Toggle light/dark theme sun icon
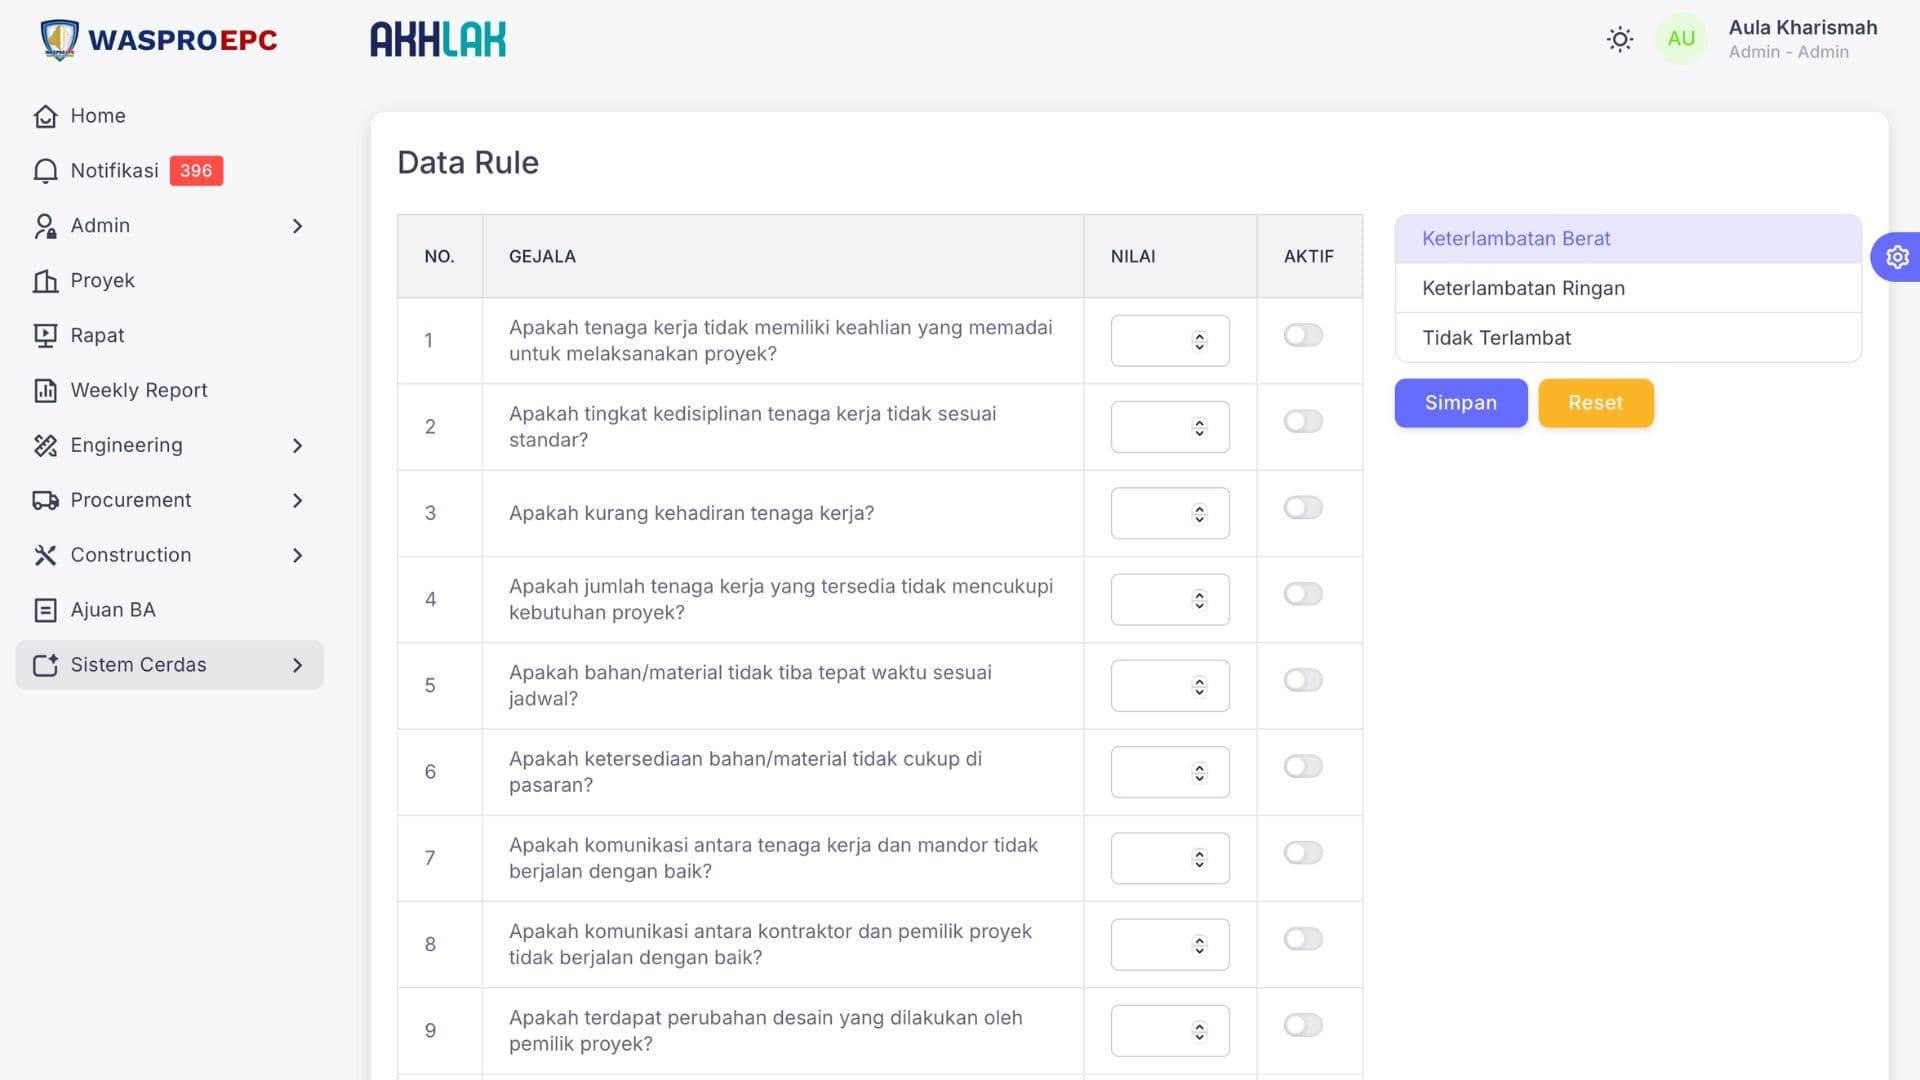The width and height of the screenshot is (1920, 1080). [x=1619, y=39]
